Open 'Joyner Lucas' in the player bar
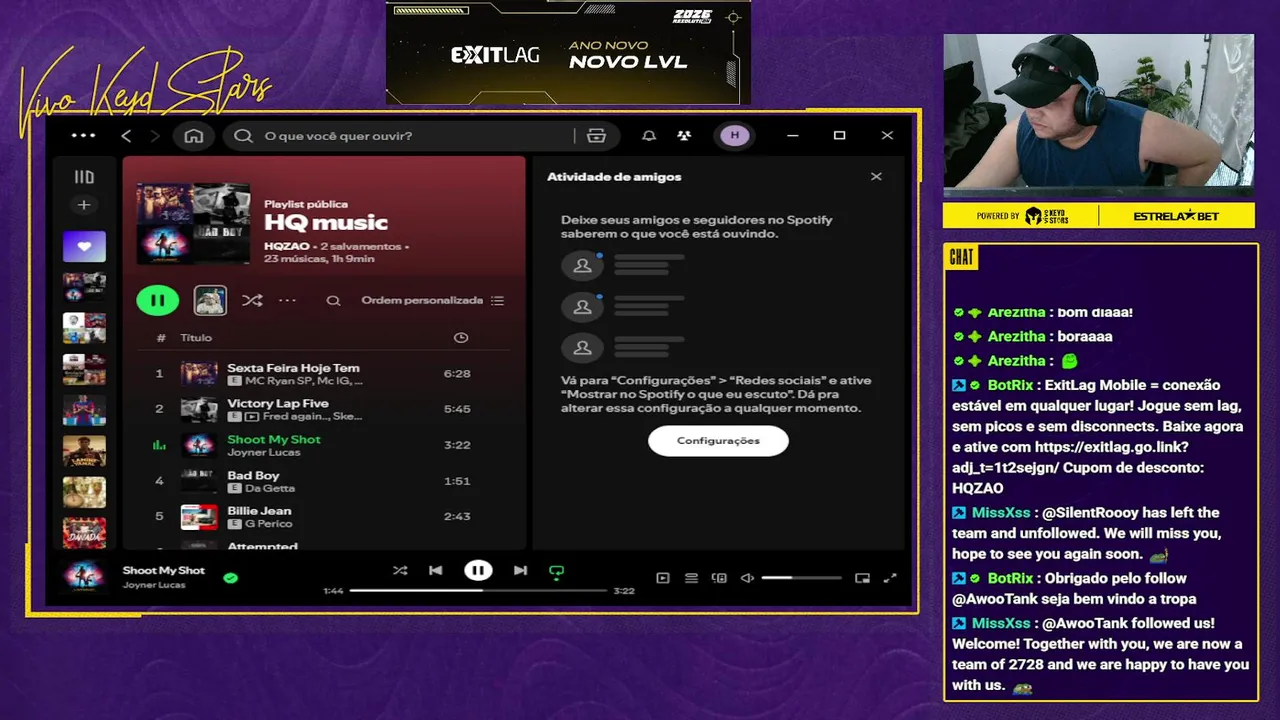 click(x=154, y=585)
